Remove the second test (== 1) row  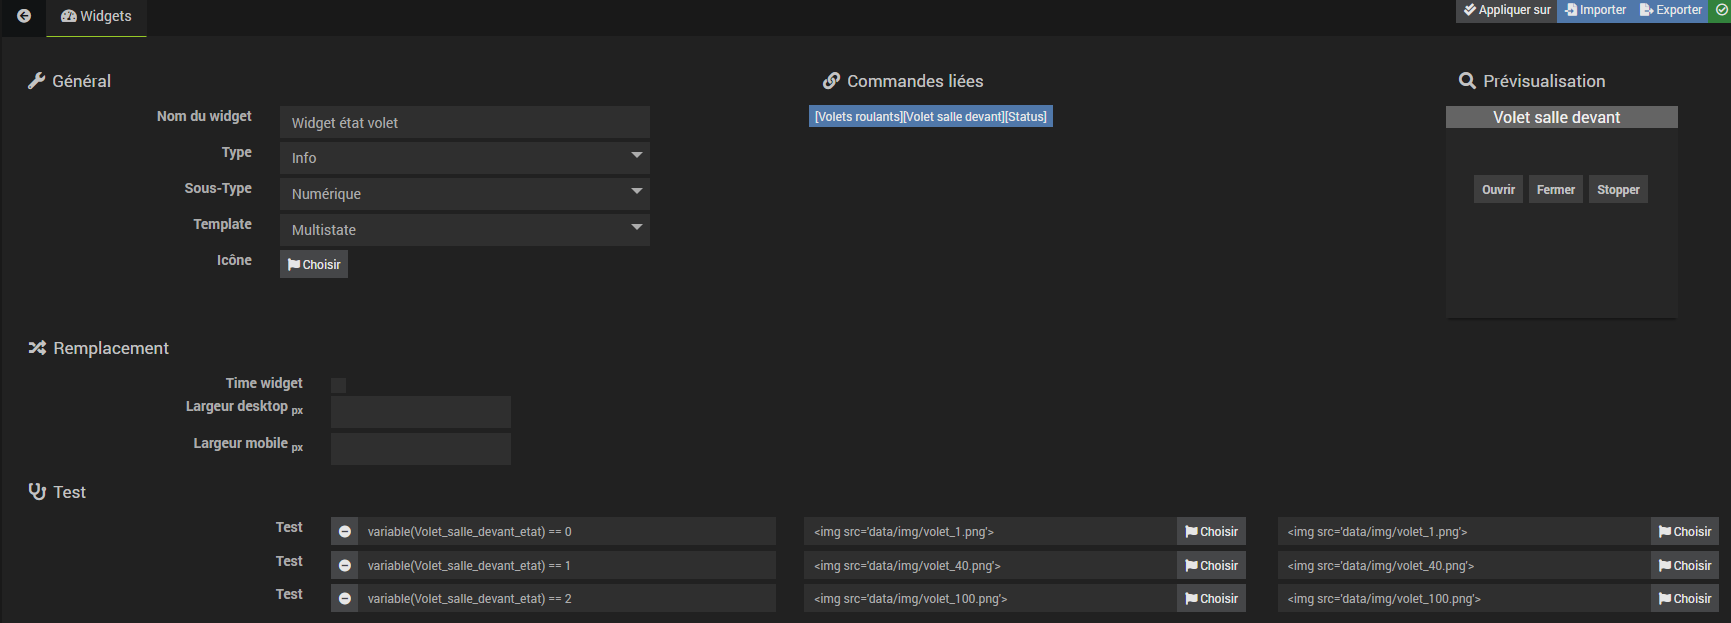[x=345, y=566]
